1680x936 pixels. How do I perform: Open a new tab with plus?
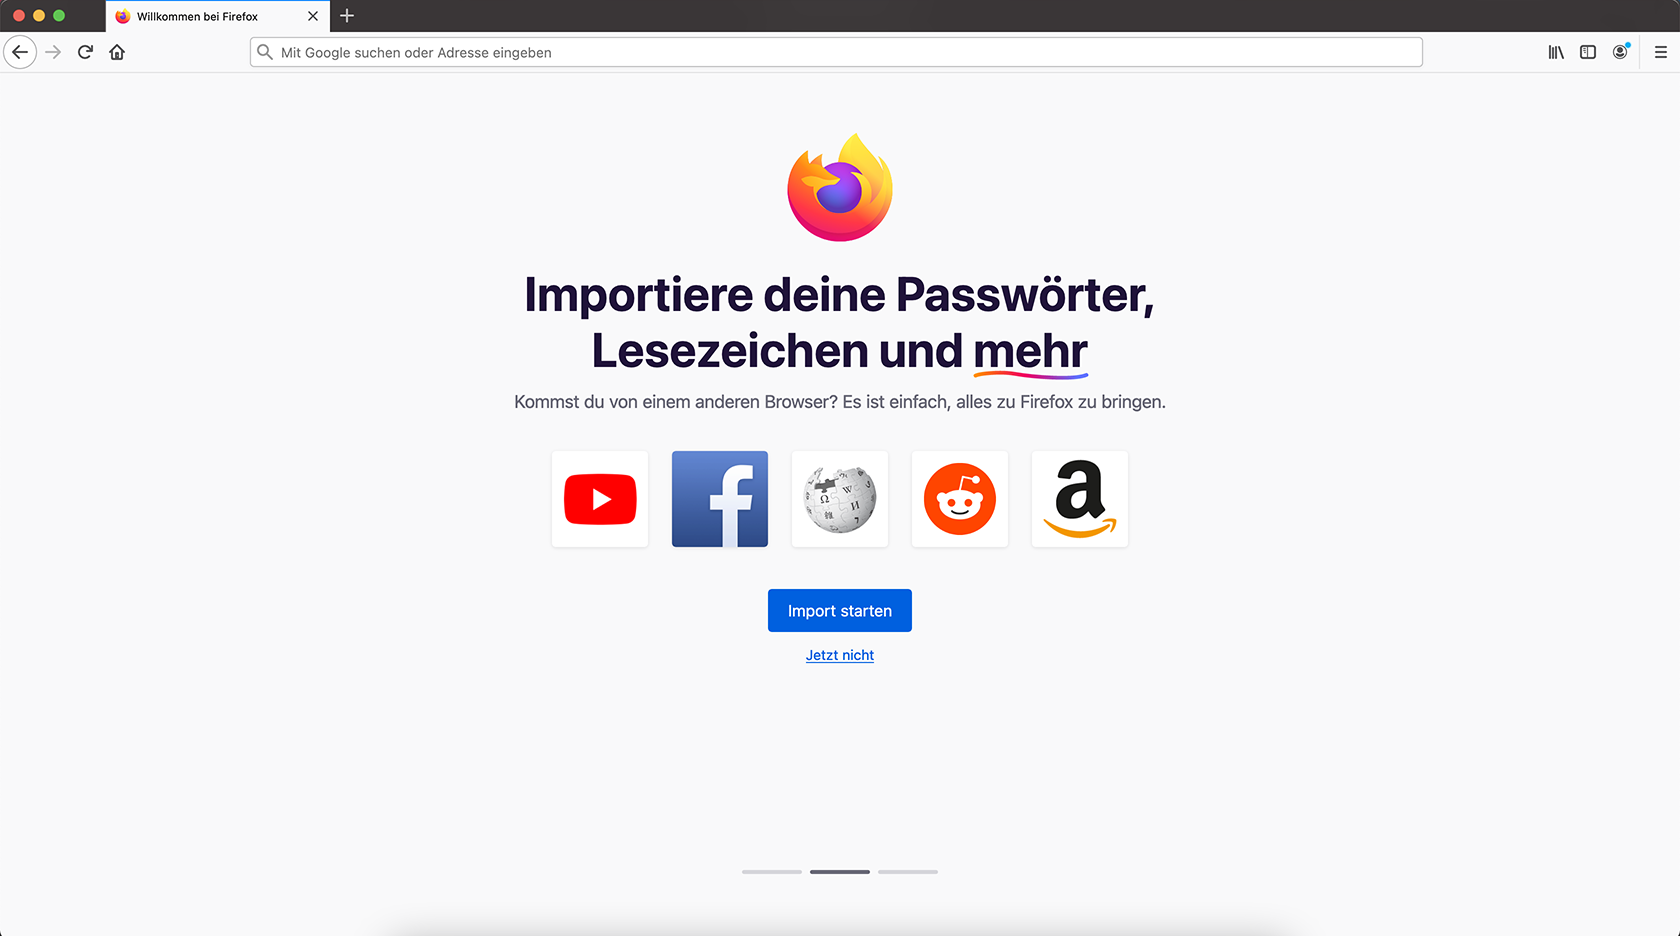347,16
